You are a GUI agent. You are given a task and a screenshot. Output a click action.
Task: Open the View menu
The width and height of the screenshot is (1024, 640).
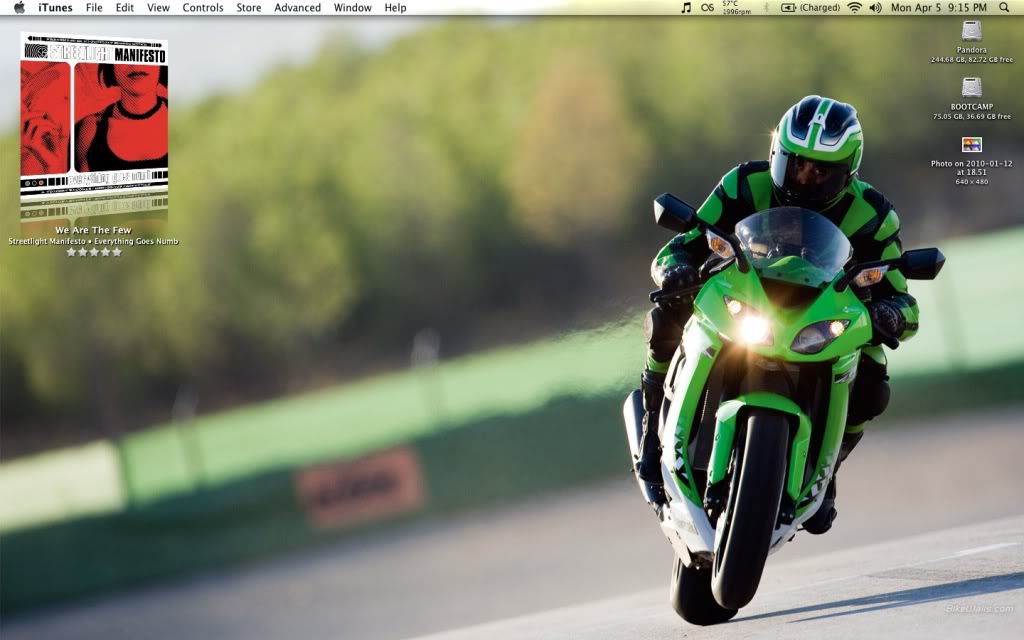tap(158, 8)
